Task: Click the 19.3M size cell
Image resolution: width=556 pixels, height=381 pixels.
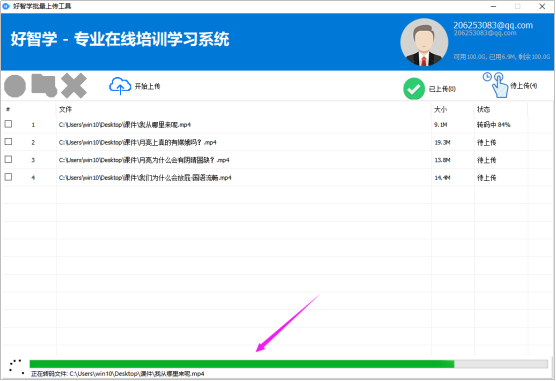Action: coord(442,142)
